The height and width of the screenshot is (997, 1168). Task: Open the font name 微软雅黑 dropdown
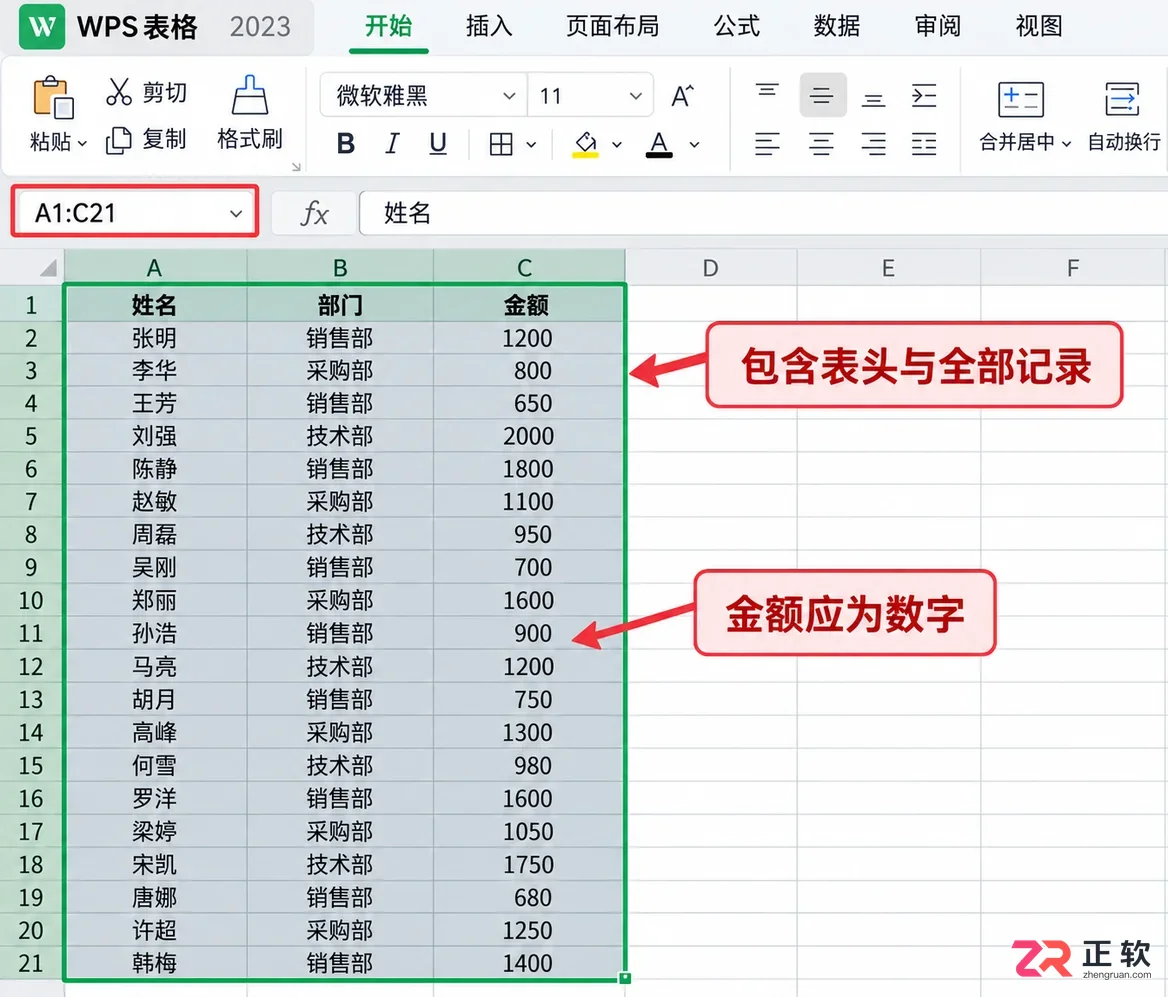pyautogui.click(x=509, y=95)
